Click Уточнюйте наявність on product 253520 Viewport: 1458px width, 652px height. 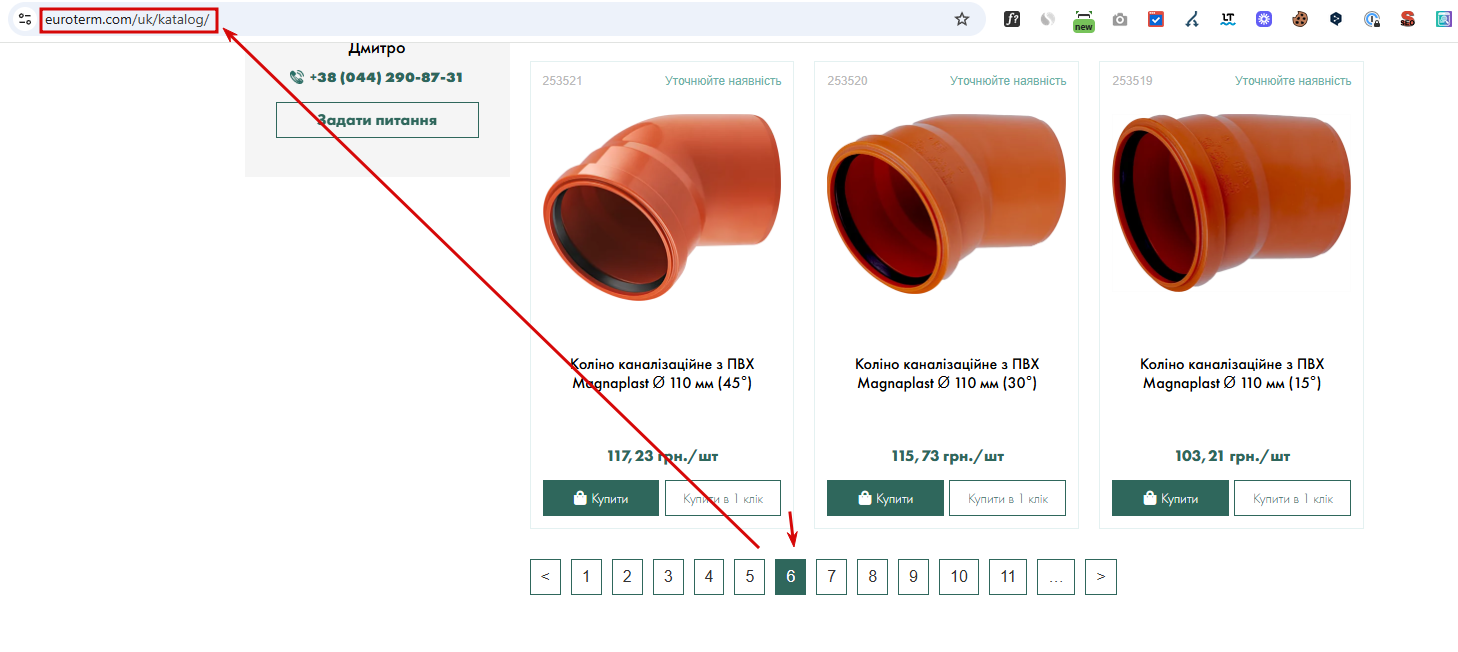[1008, 81]
